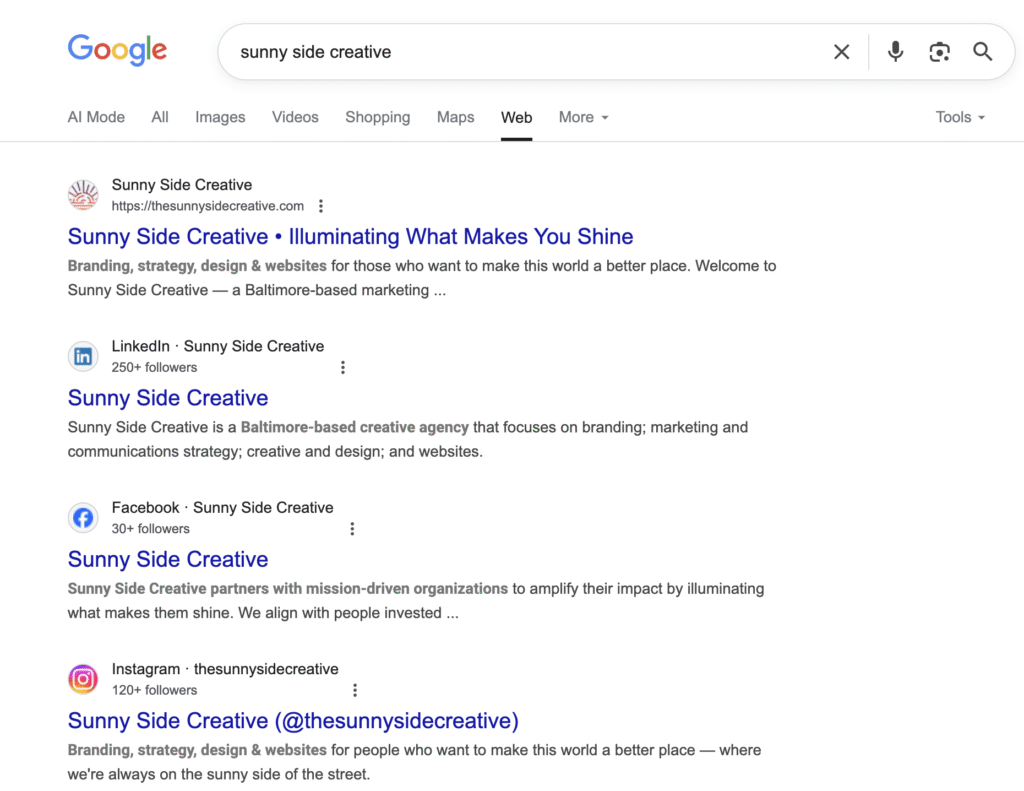Screen dimensions: 1024x791
Task: Click the LinkedIn favicon
Action: click(83, 356)
